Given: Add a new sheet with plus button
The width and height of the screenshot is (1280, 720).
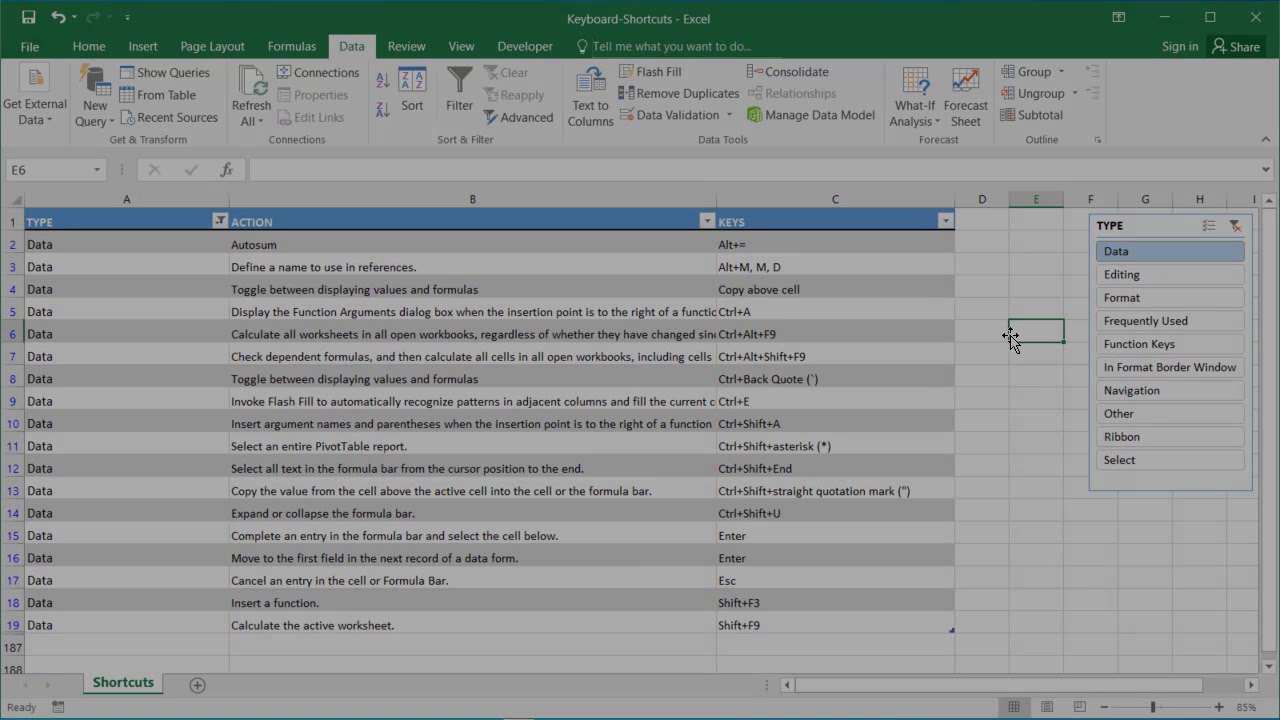Looking at the screenshot, I should (197, 685).
